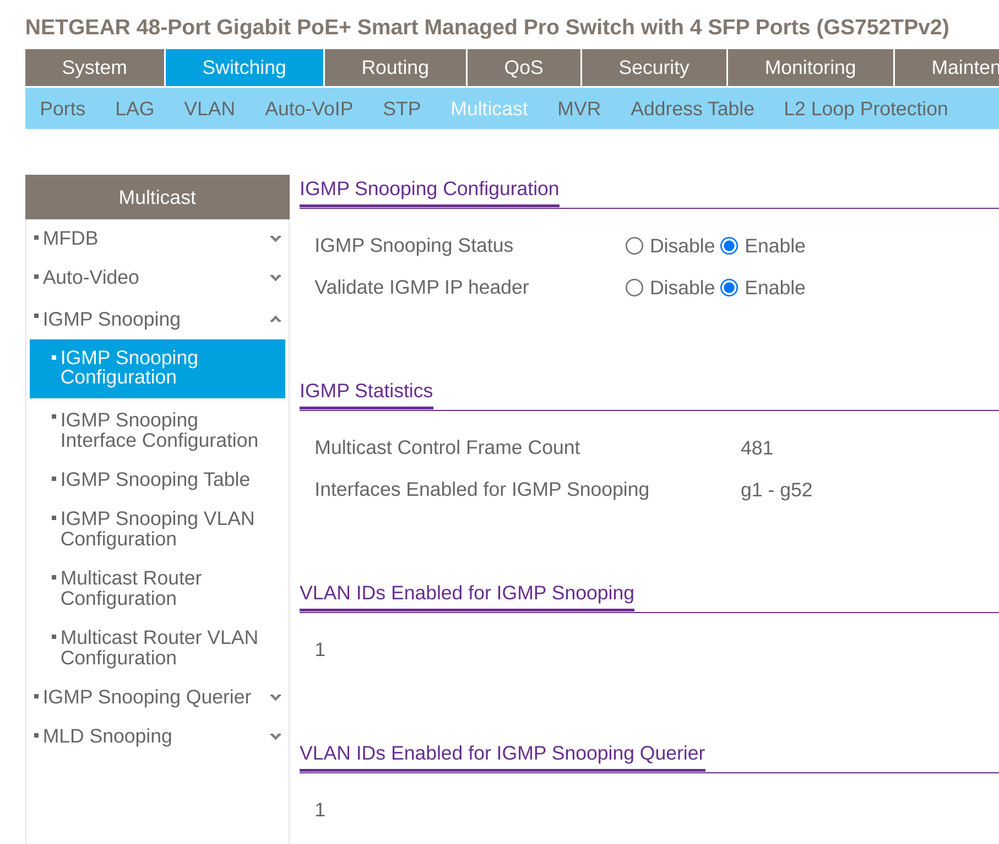Set Validate IGMP IP header to Enable
Image resolution: width=999 pixels, height=844 pixels.
coord(729,288)
